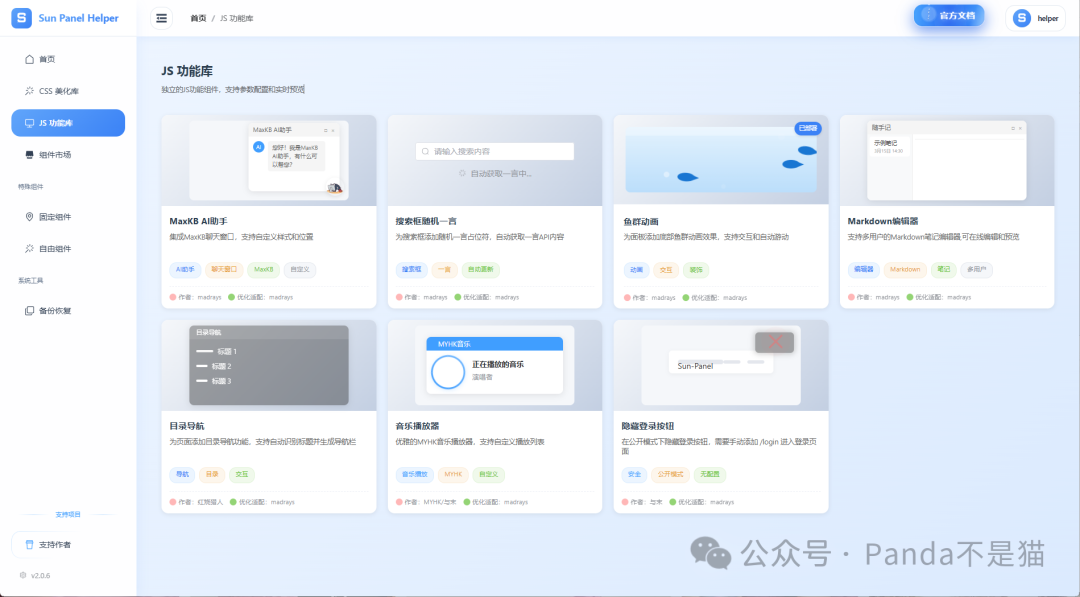The height and width of the screenshot is (597, 1080).
Task: Click the 备份恢复 copy icon
Action: [x=29, y=311]
